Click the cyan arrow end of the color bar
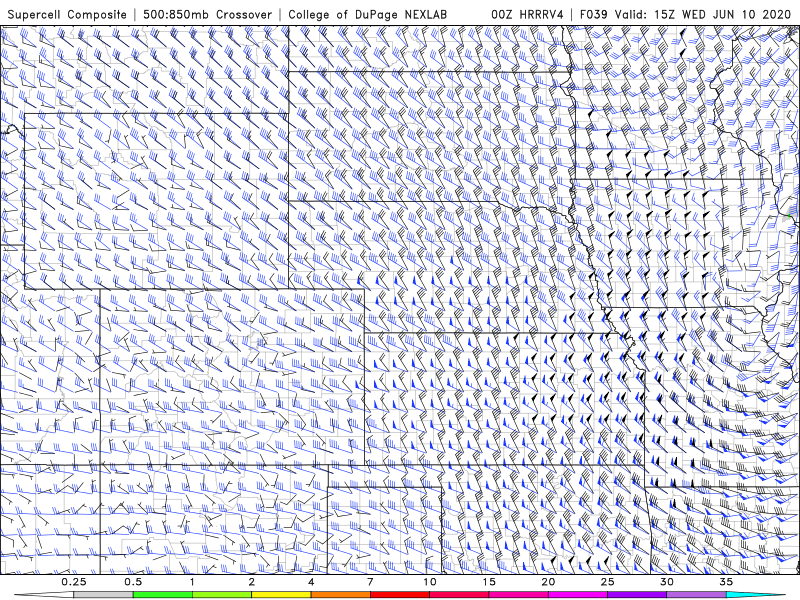Image resolution: width=800 pixels, height=600 pixels. [756, 595]
